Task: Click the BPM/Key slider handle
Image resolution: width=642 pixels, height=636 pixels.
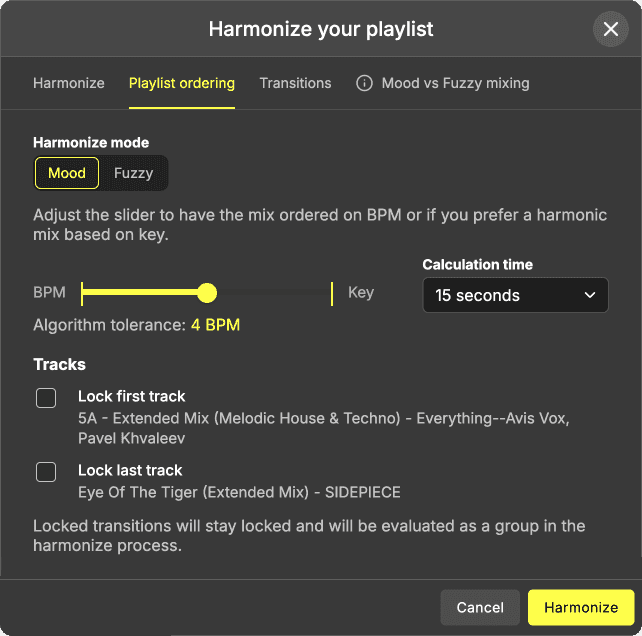Action: coord(207,293)
